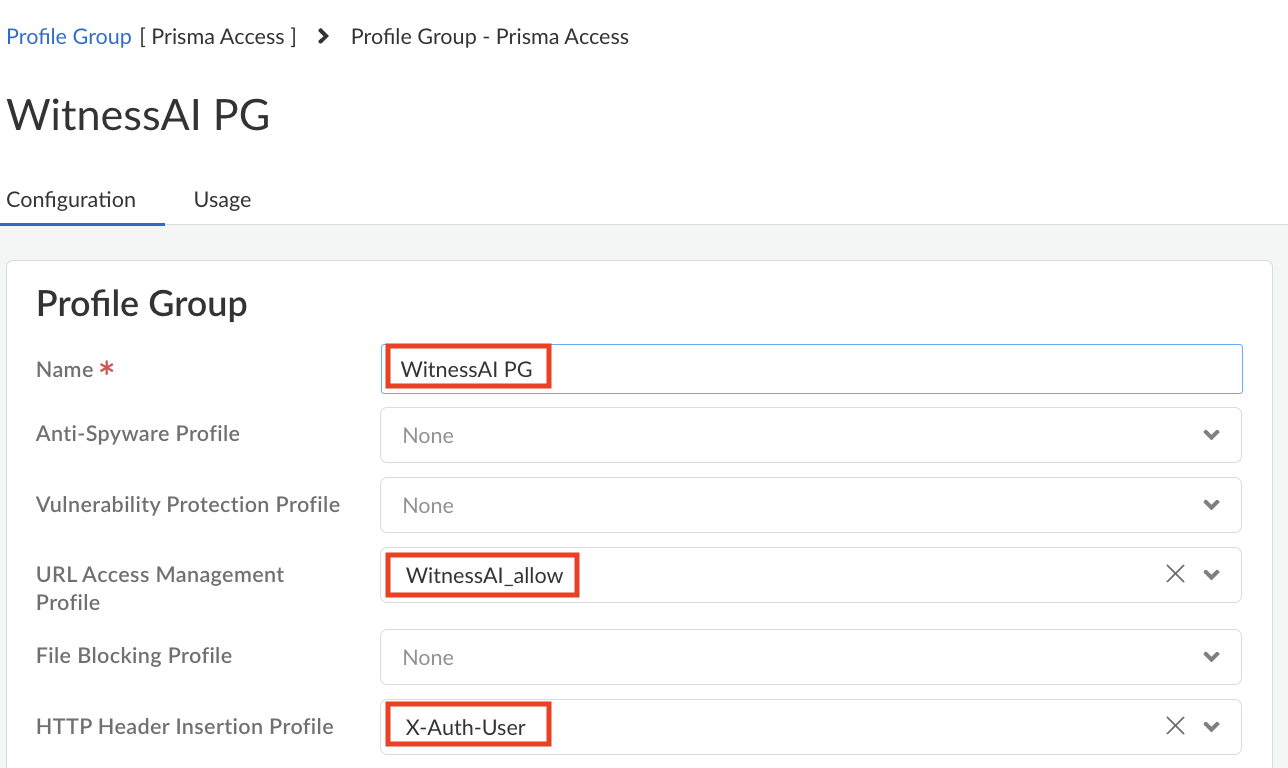Click the Vulnerability Protection Profile None field
1288x768 pixels.
coord(780,505)
